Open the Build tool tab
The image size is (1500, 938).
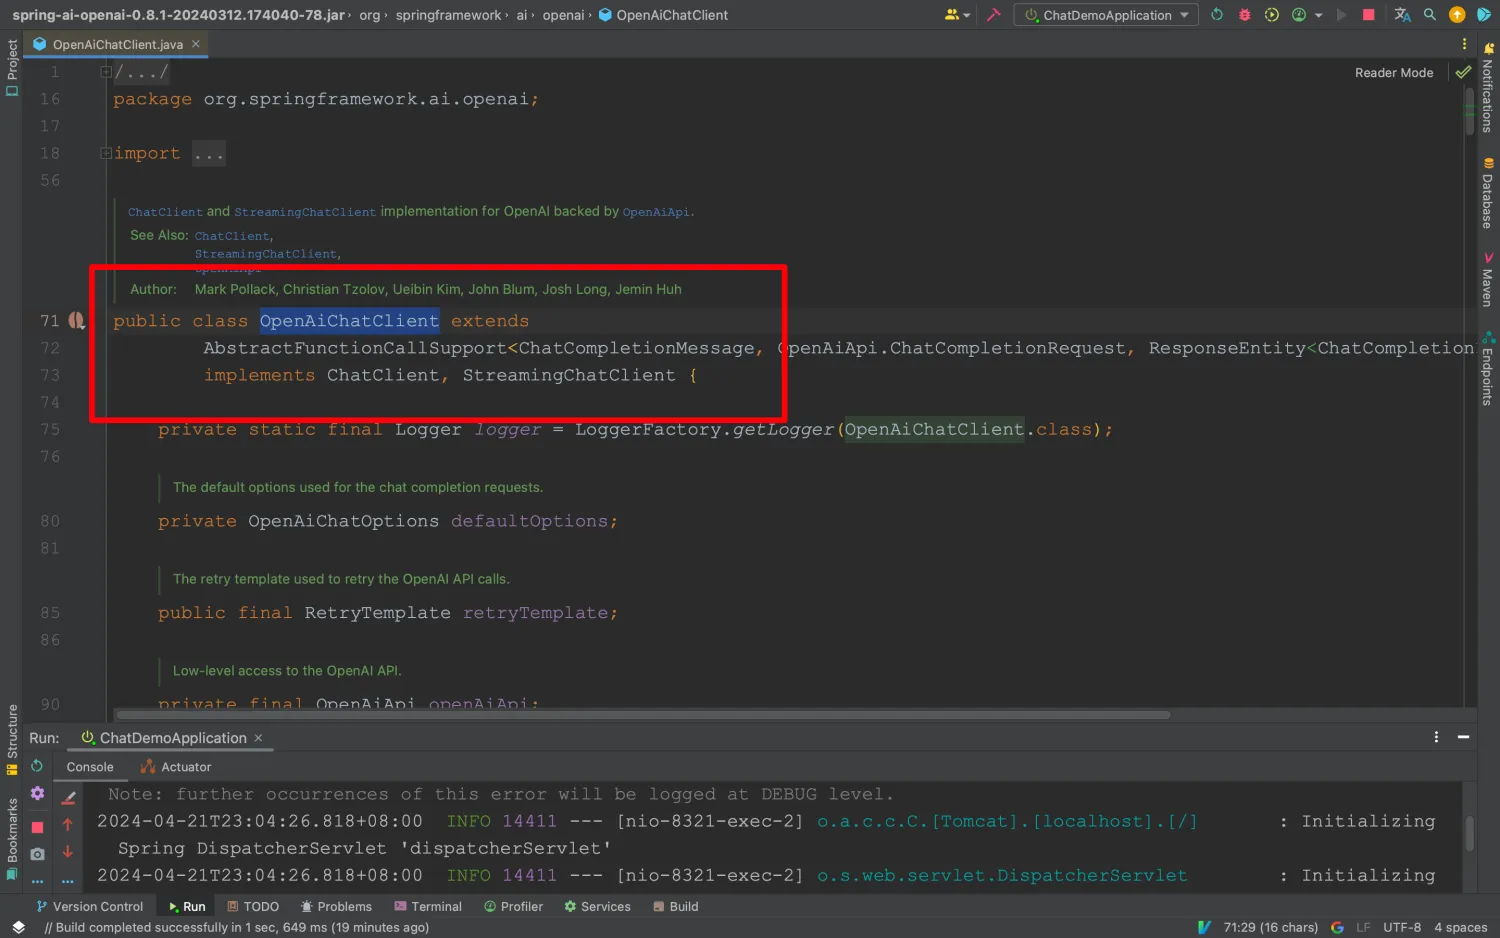676,906
